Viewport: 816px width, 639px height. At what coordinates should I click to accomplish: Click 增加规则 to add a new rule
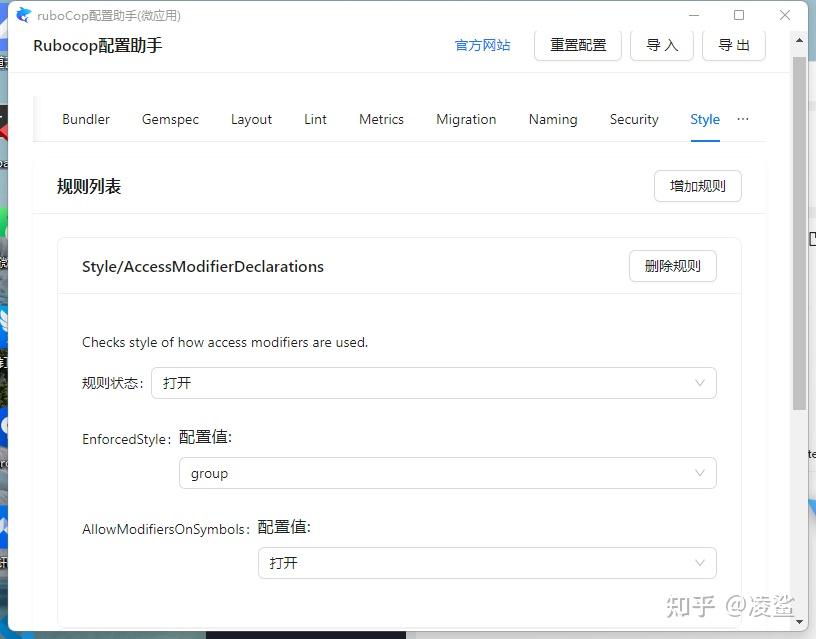[697, 186]
